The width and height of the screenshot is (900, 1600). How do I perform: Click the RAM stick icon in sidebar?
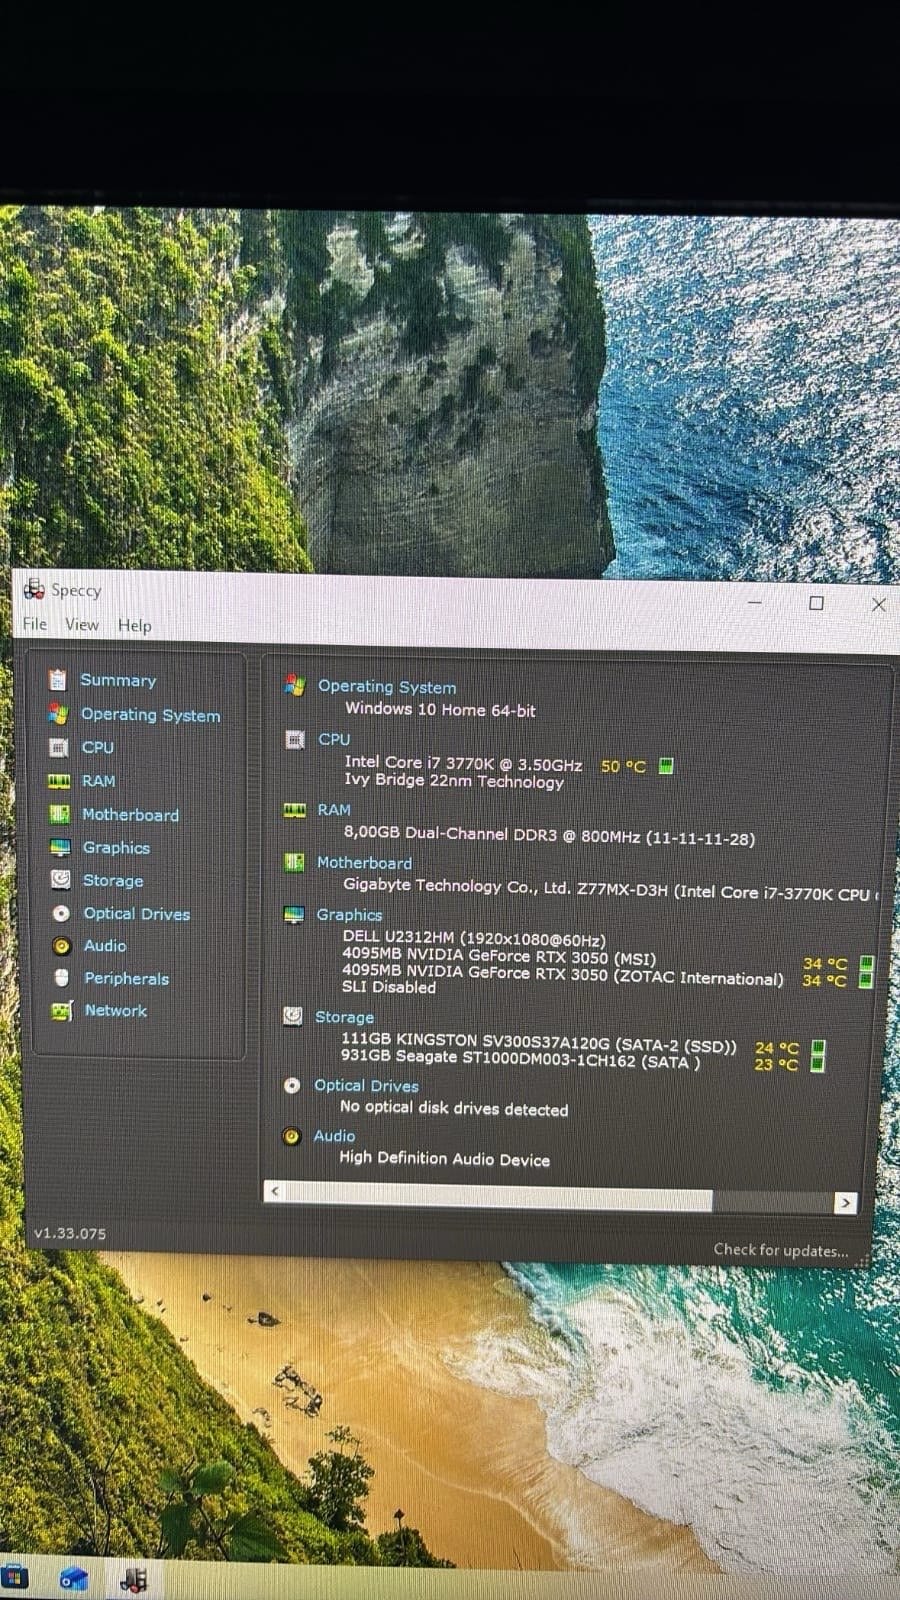tap(59, 781)
